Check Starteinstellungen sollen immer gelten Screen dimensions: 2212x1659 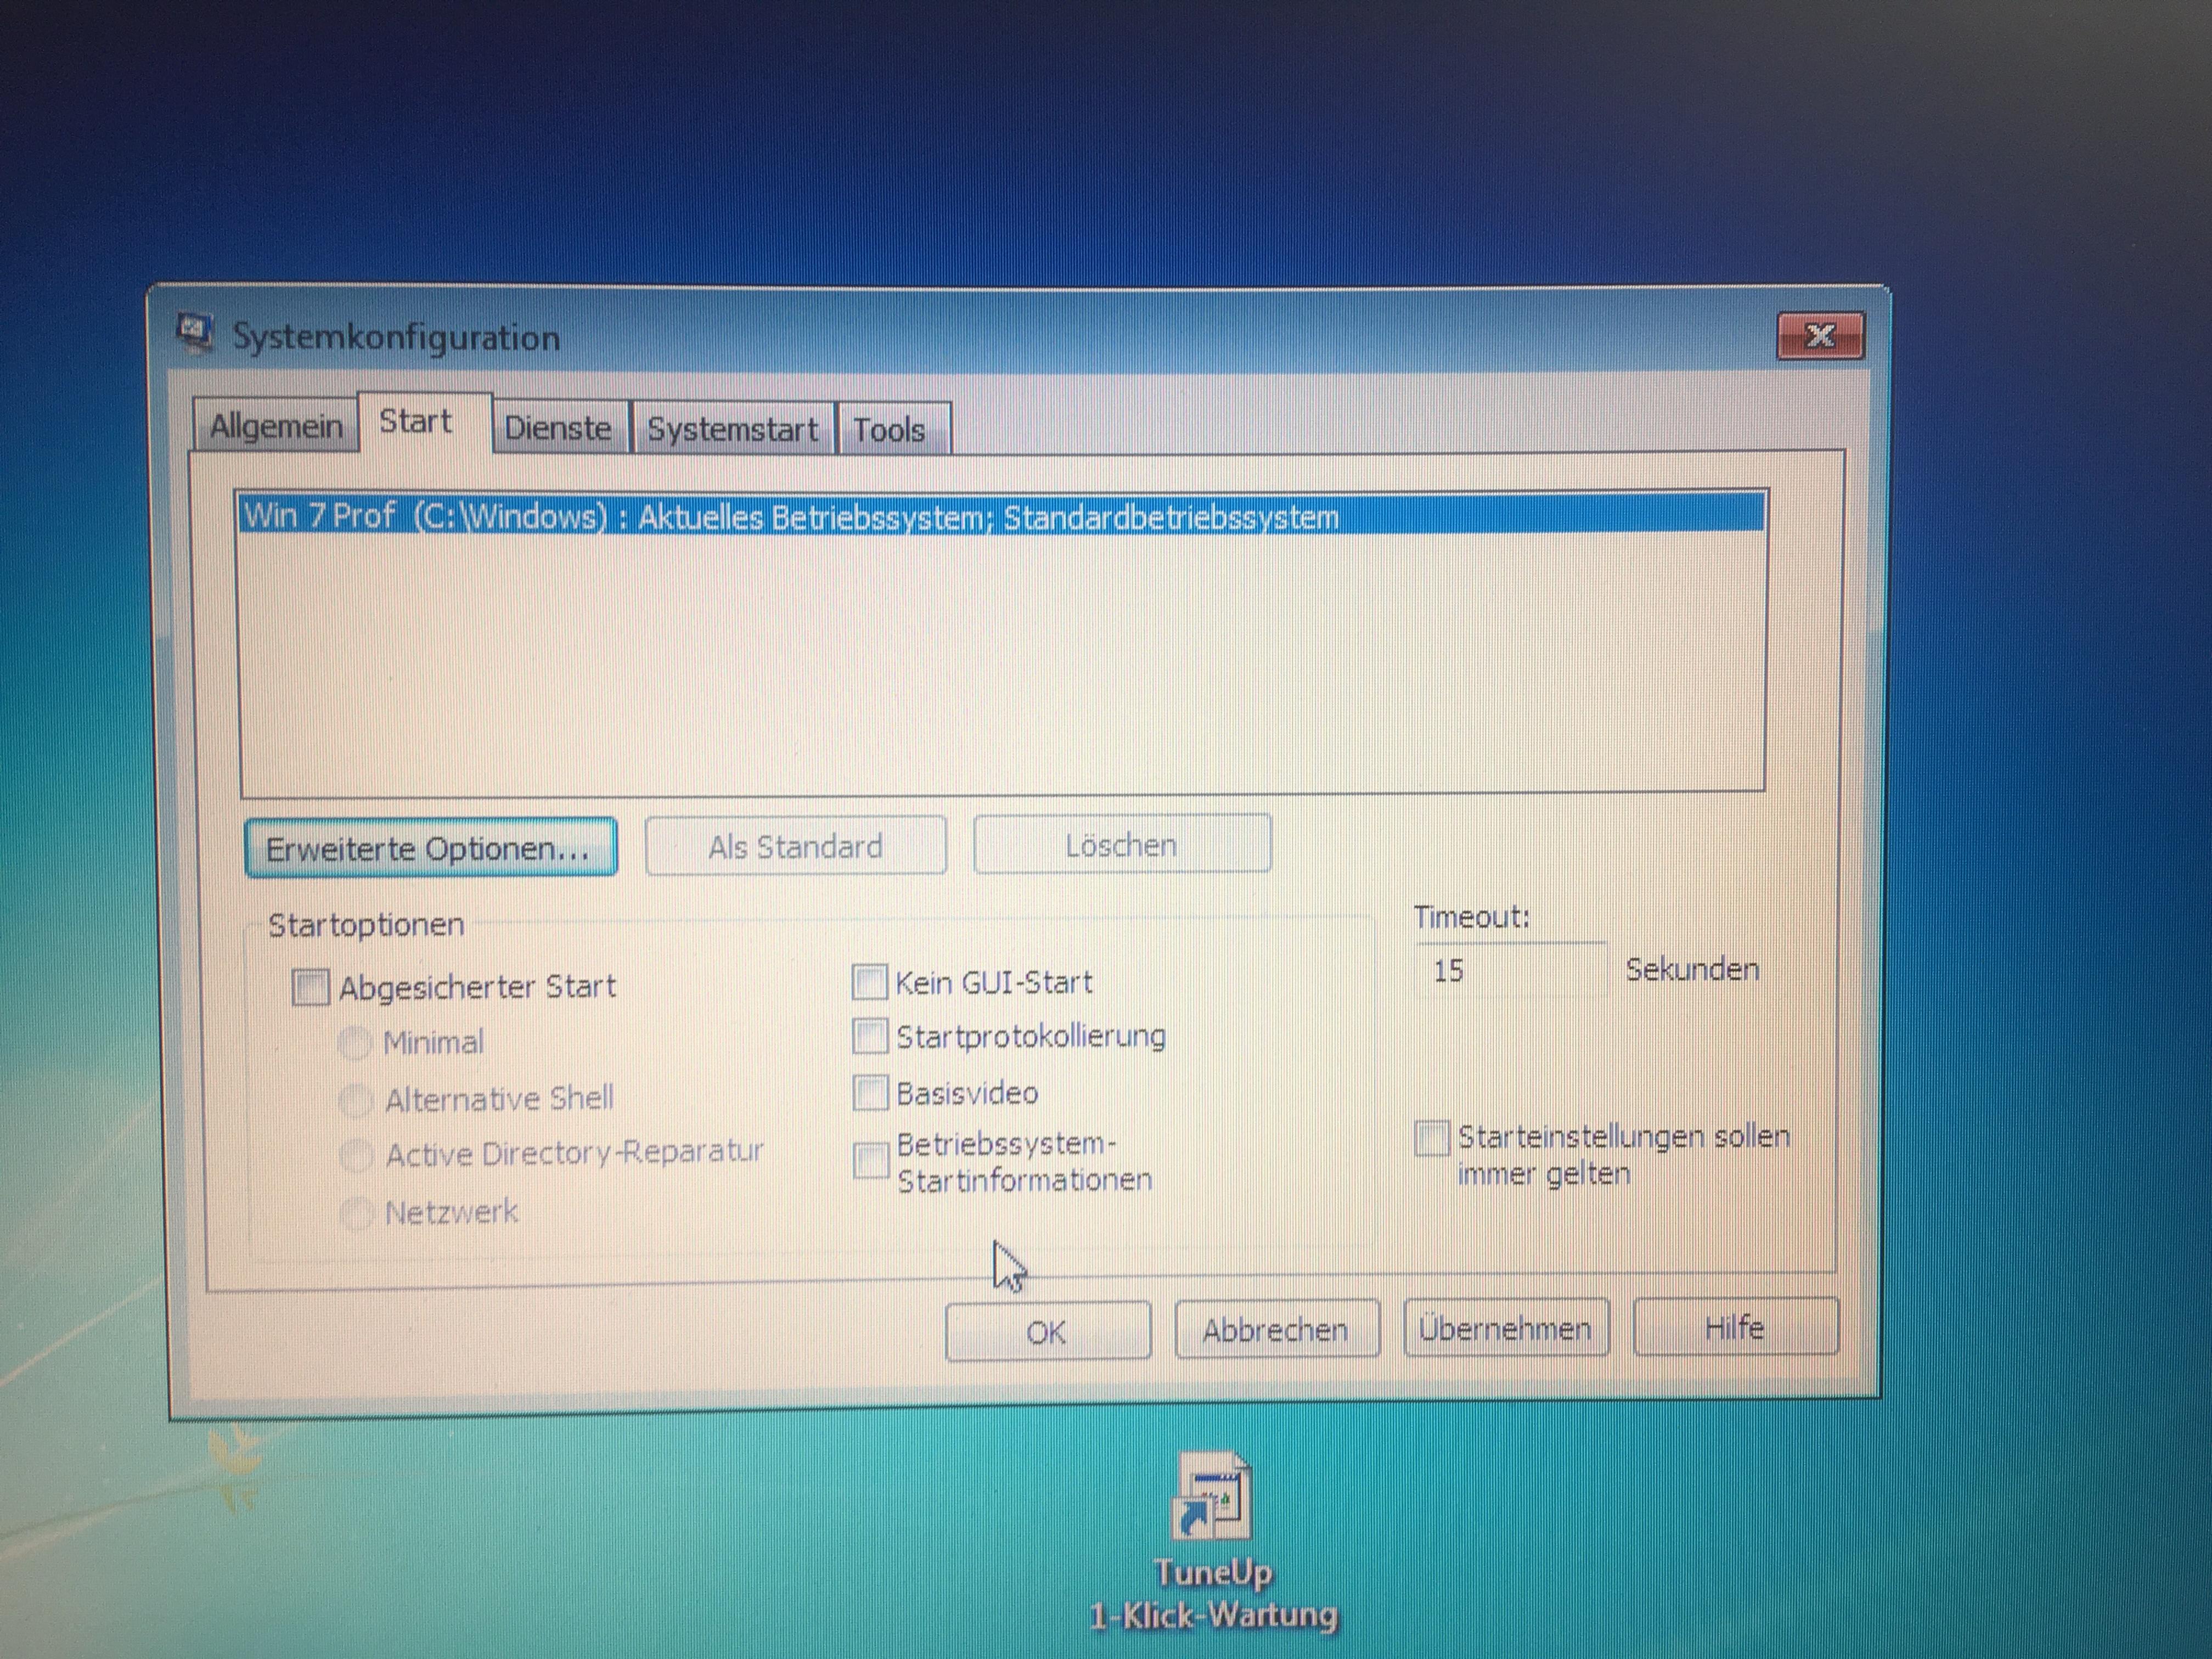tap(1431, 1138)
